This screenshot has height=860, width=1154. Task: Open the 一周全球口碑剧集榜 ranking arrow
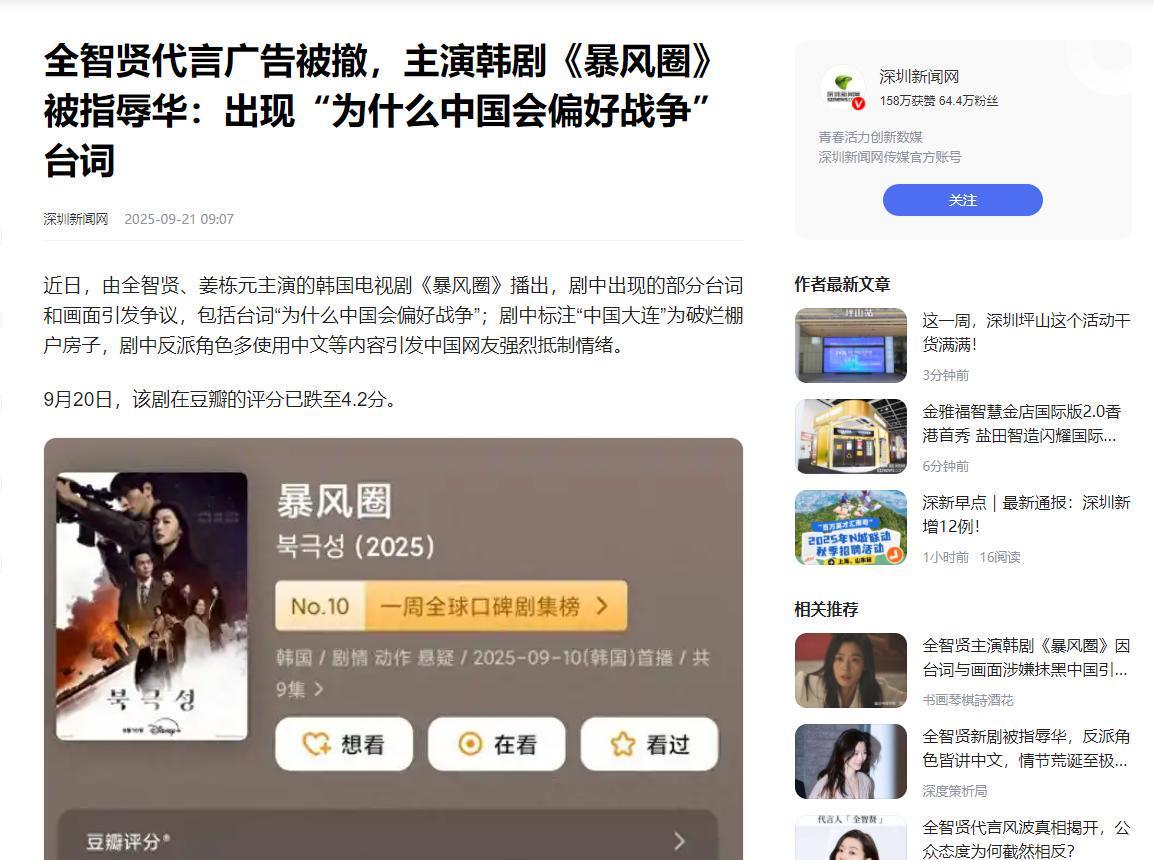(x=602, y=606)
